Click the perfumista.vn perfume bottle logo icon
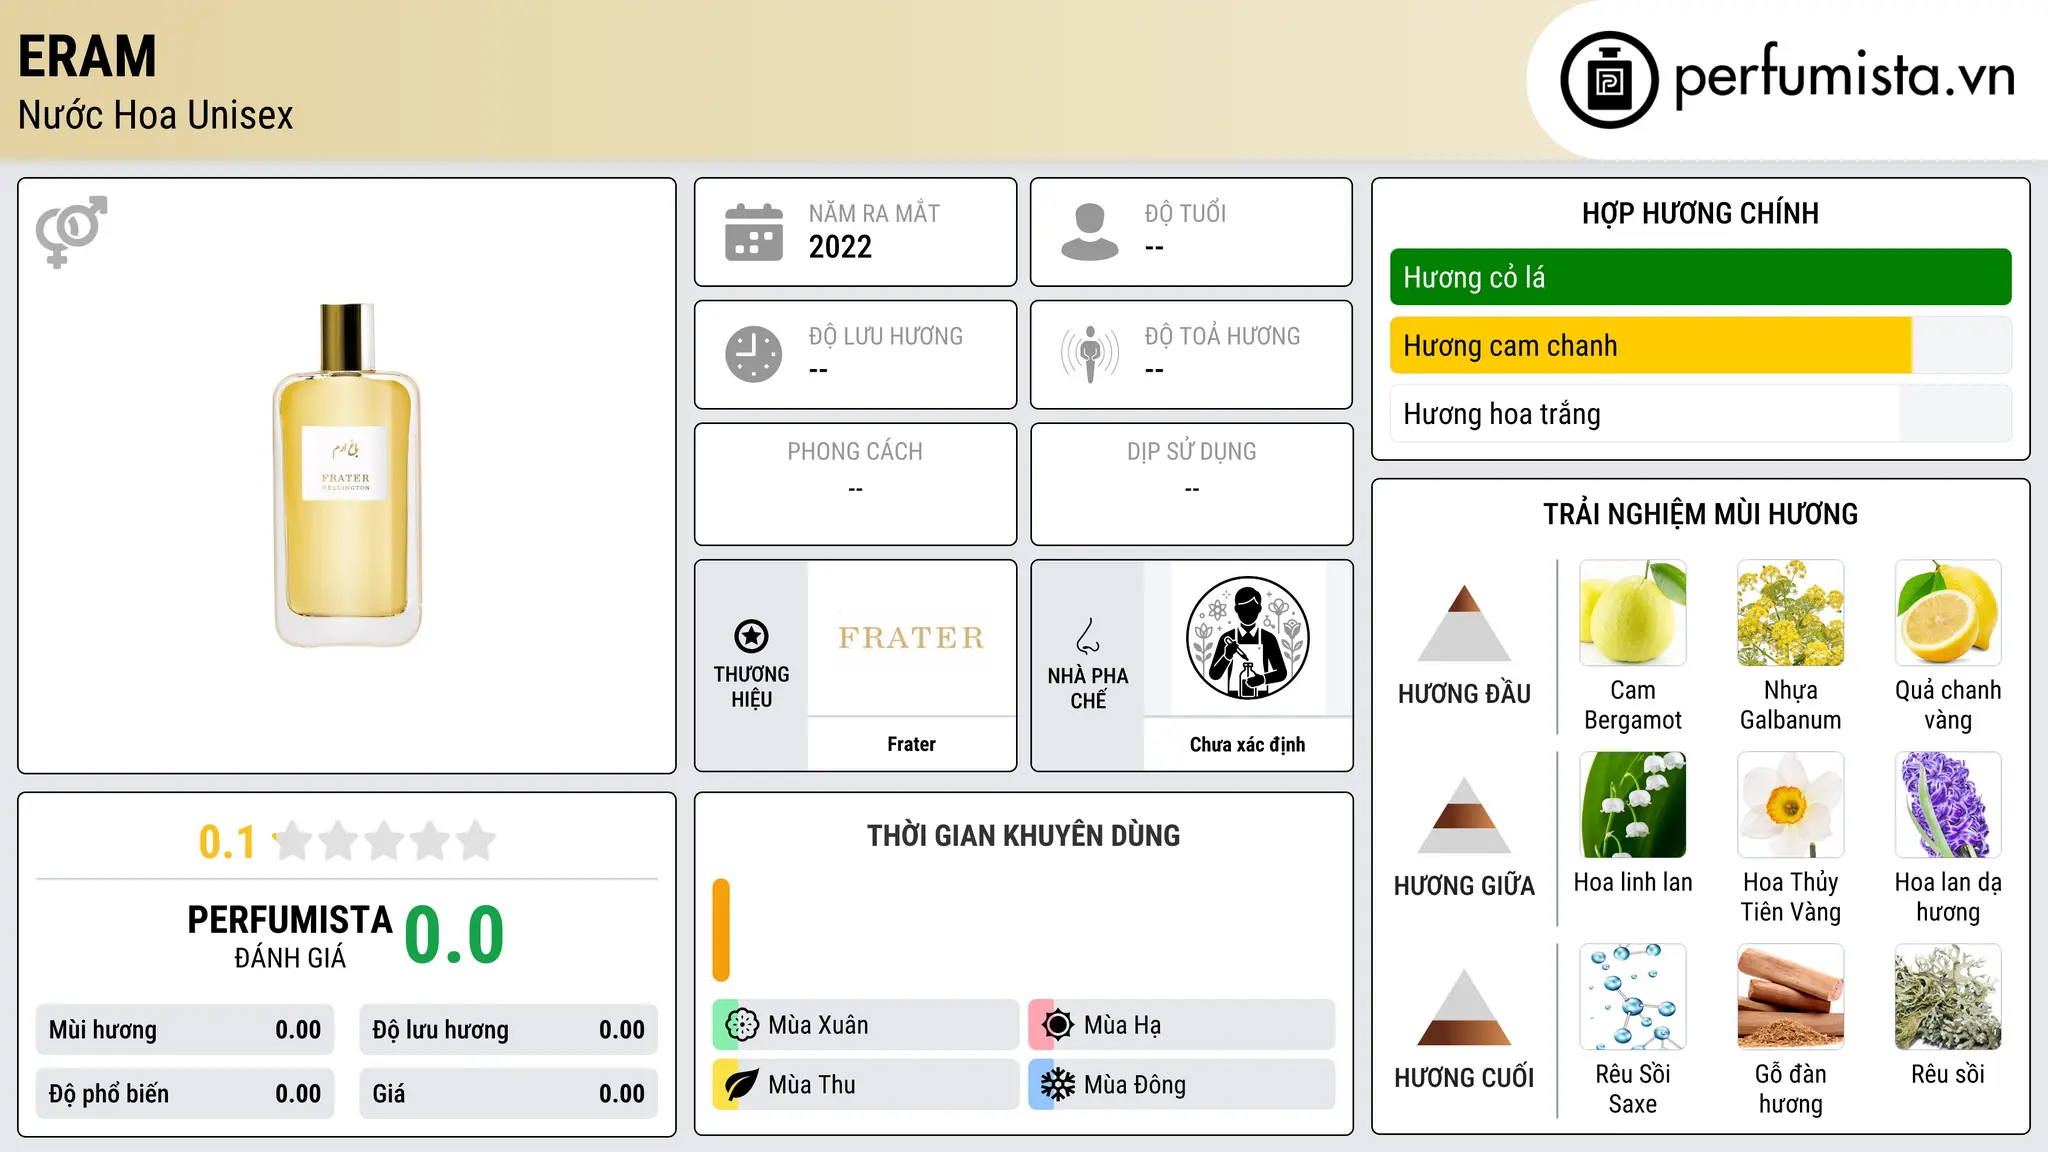2048x1152 pixels. pyautogui.click(x=1609, y=80)
